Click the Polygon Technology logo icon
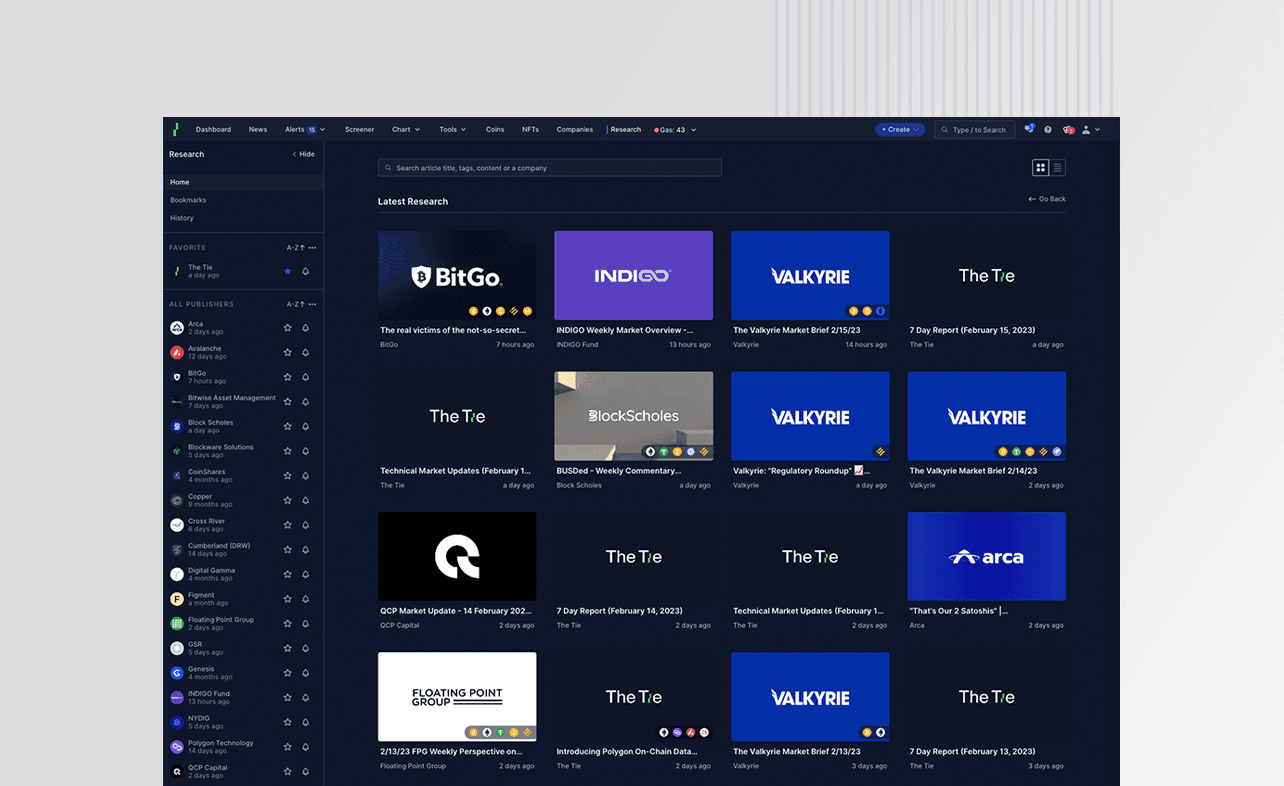 pos(177,747)
